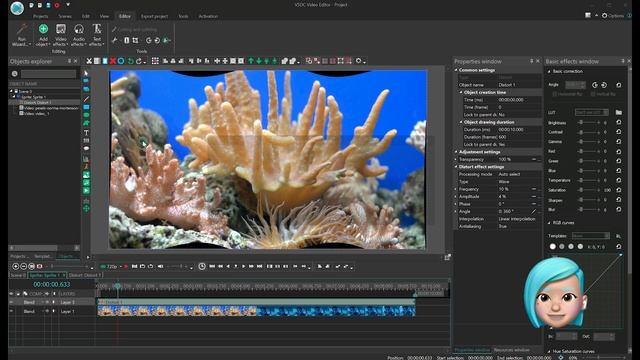
Task: Open Text effects in the ribbon
Action: click(x=96, y=35)
